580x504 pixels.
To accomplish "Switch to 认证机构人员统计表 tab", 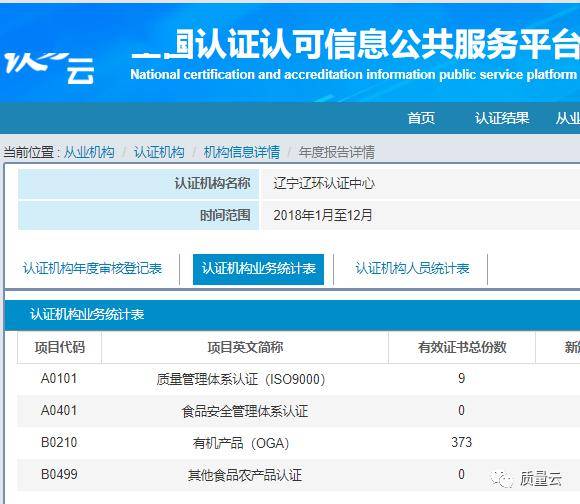I will tap(412, 269).
